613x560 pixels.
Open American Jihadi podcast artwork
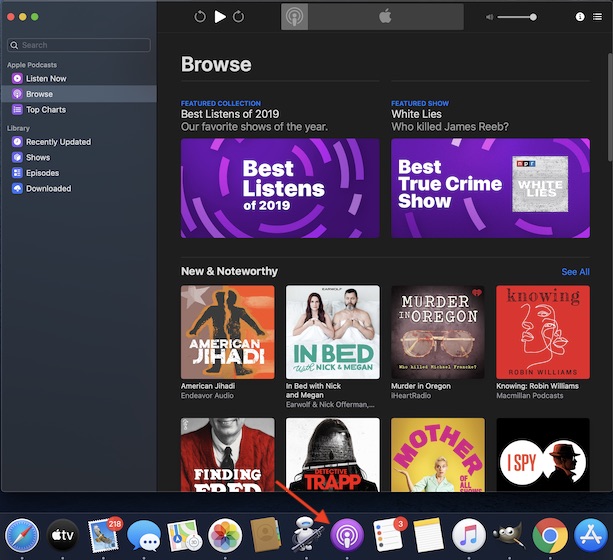(227, 332)
